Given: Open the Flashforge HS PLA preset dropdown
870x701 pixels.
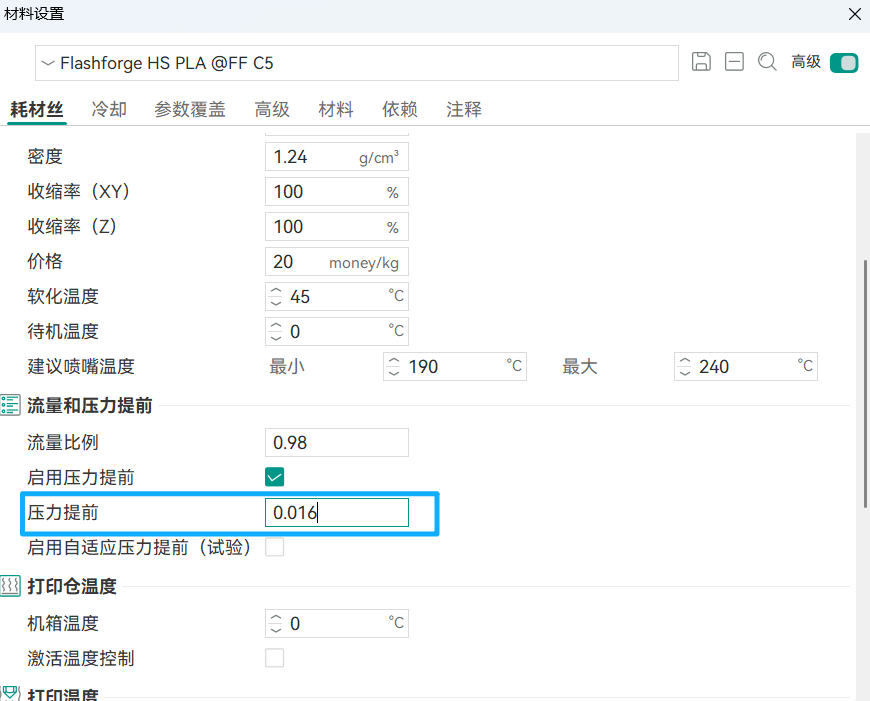Looking at the screenshot, I should click(356, 63).
